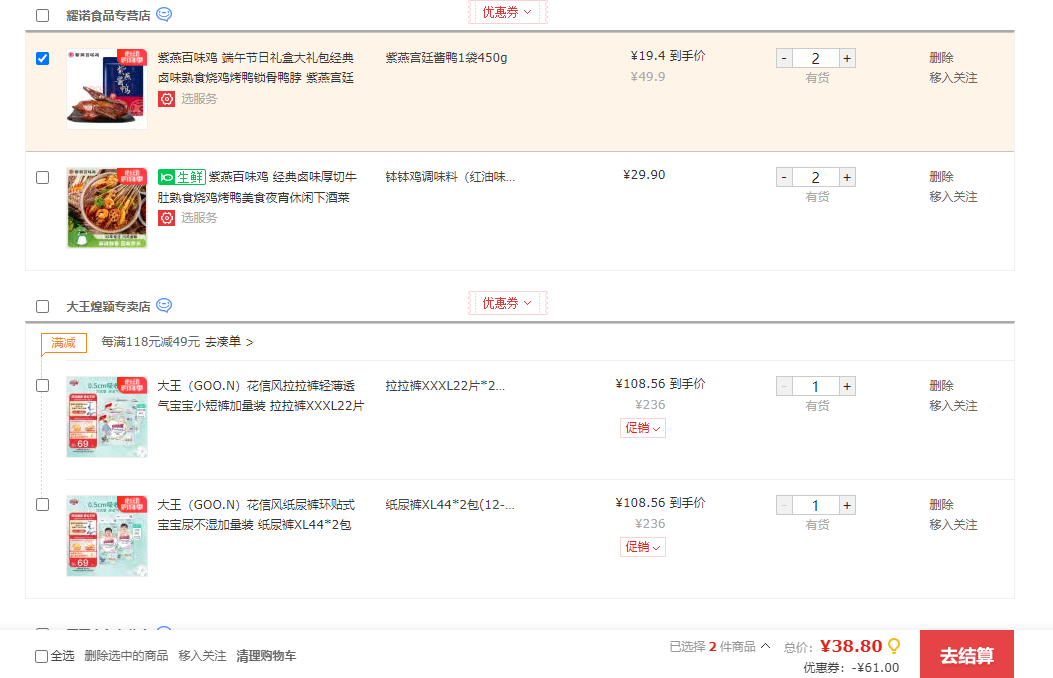Click 选服务 text for 紫燕宫廷酱鸭 item
Screen dimensions: 1053x678
(x=199, y=99)
